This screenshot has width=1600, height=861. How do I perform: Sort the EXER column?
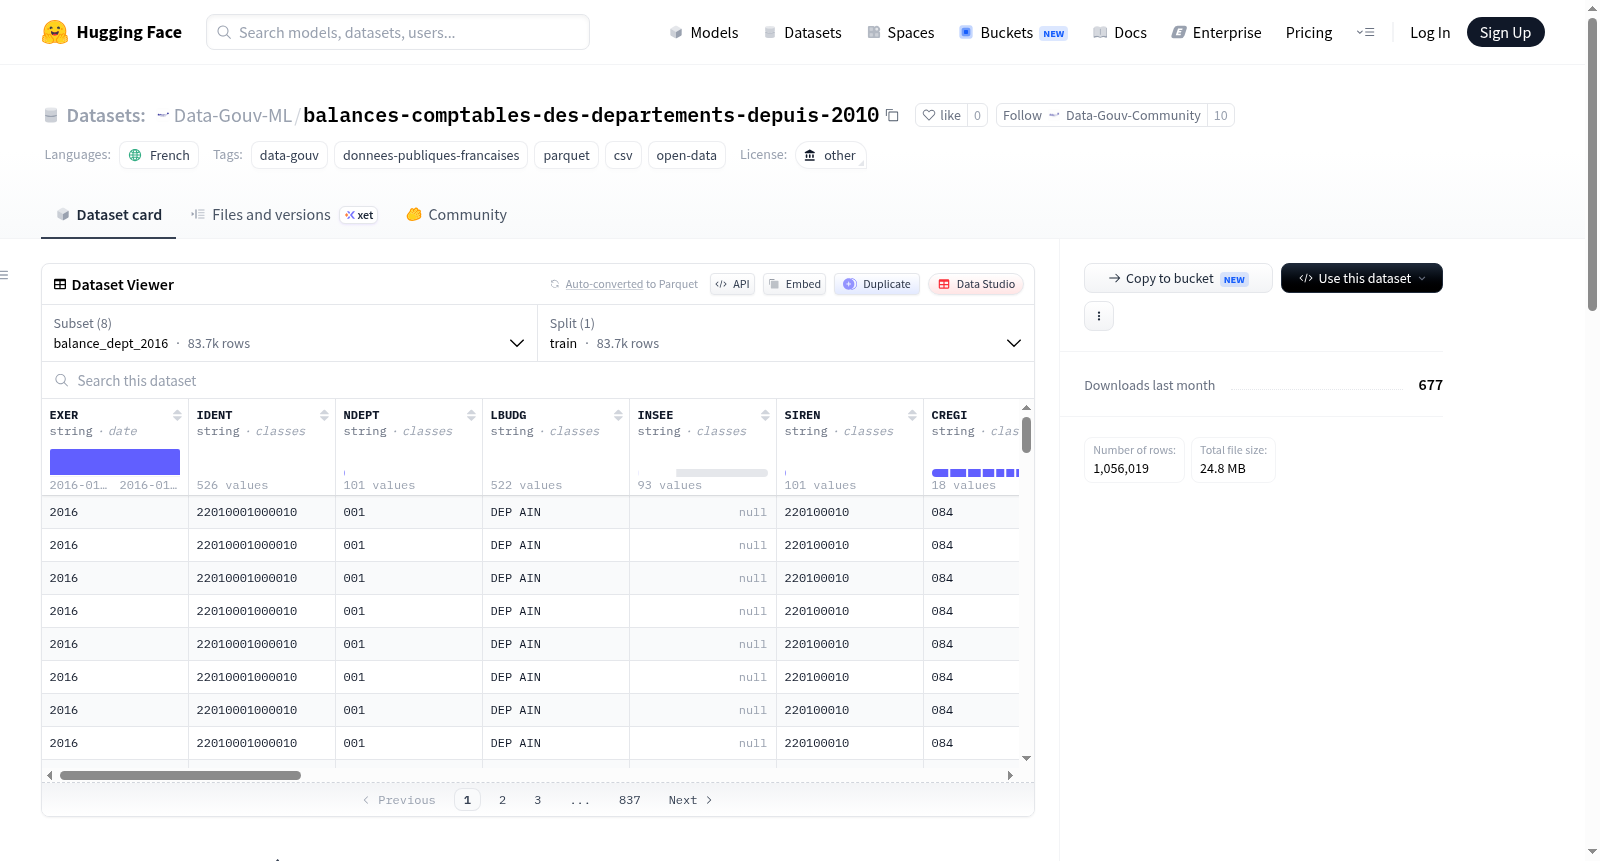[177, 415]
